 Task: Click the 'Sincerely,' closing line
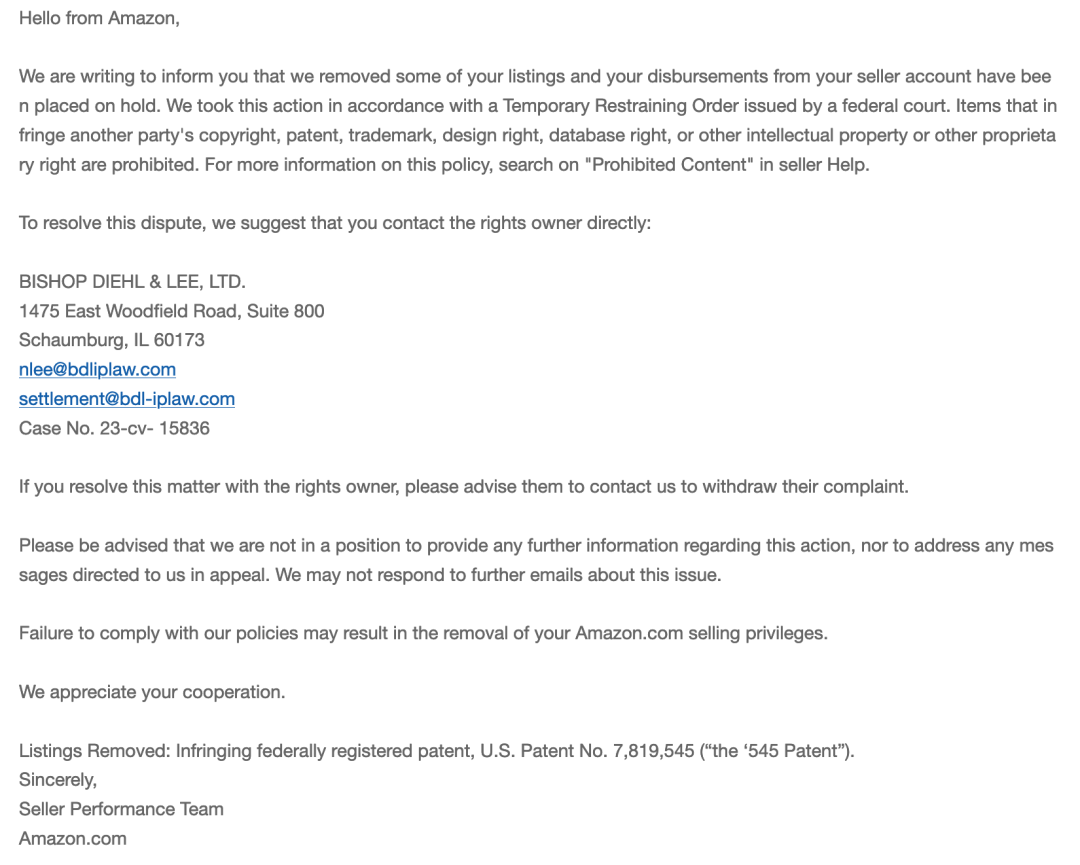pos(58,780)
